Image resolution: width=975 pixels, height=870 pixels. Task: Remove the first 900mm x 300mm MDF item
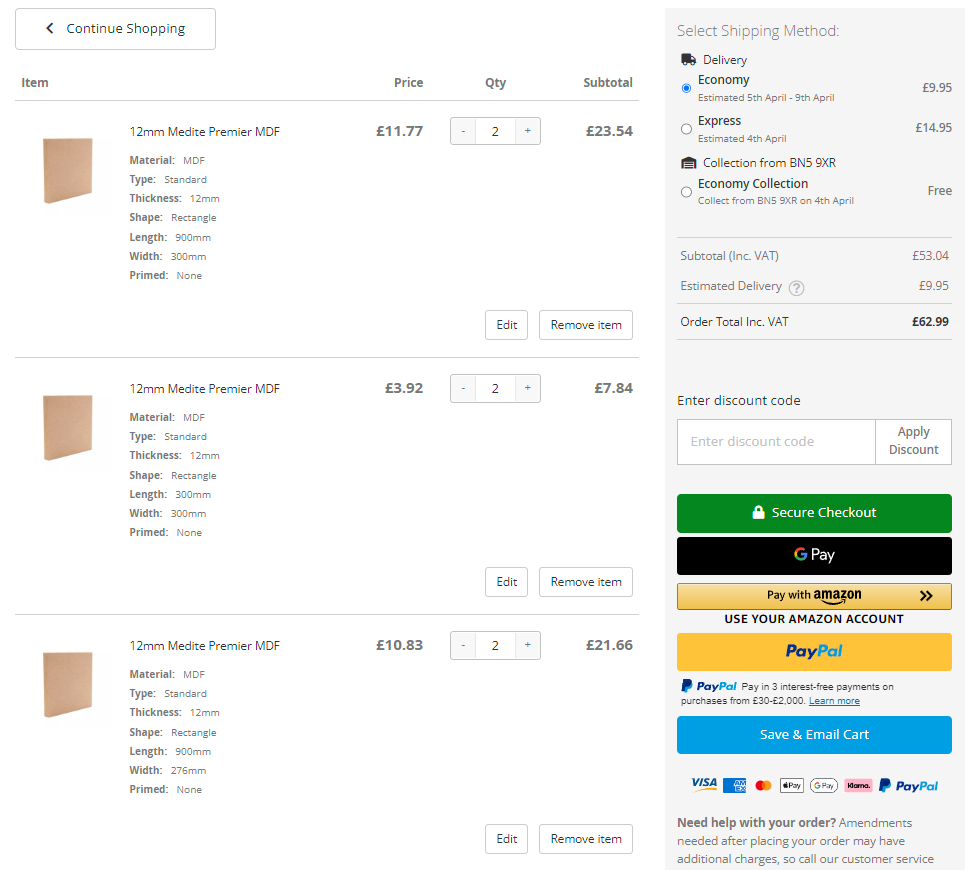(586, 325)
